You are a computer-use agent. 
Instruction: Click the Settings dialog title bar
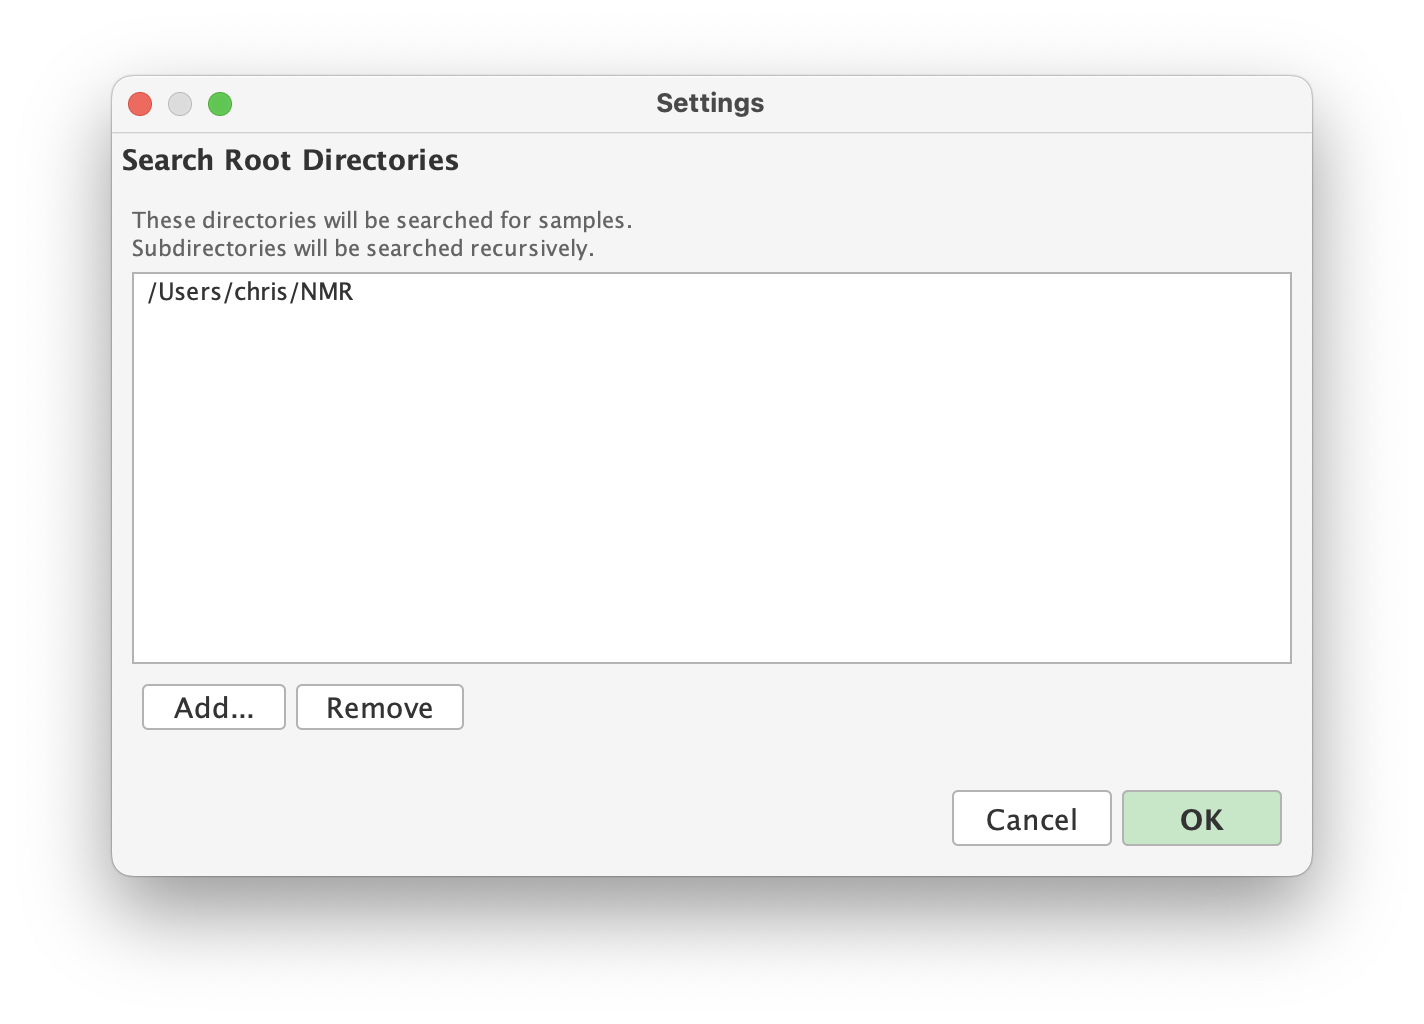coord(710,103)
